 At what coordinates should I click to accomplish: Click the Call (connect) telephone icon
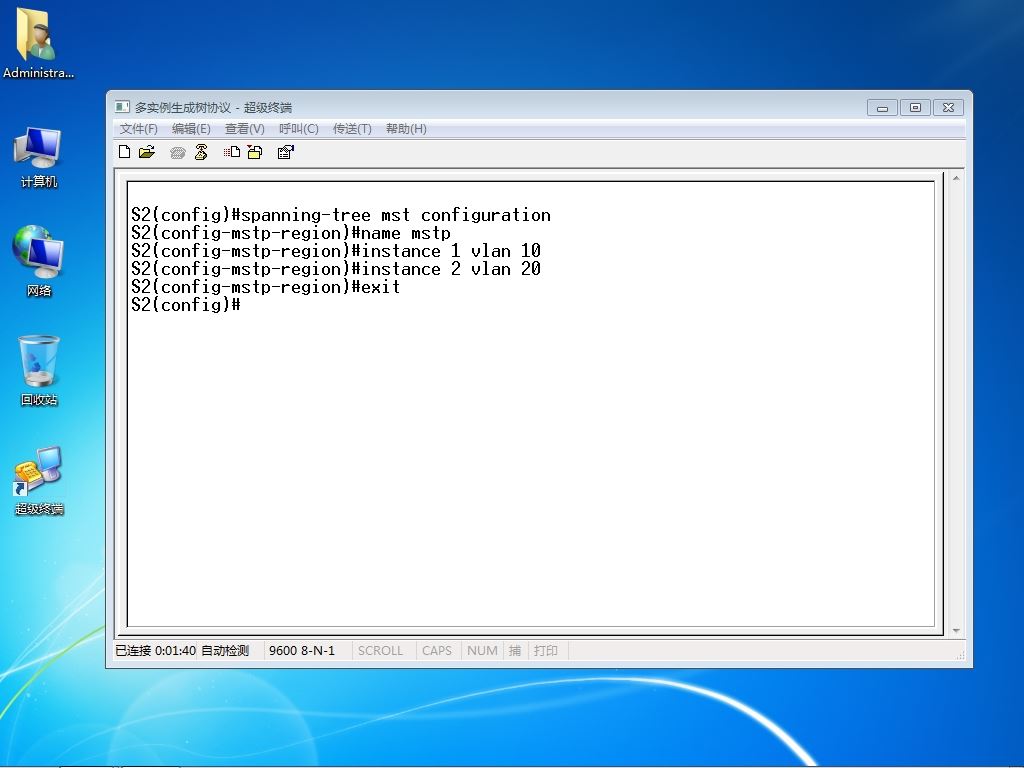[x=178, y=153]
